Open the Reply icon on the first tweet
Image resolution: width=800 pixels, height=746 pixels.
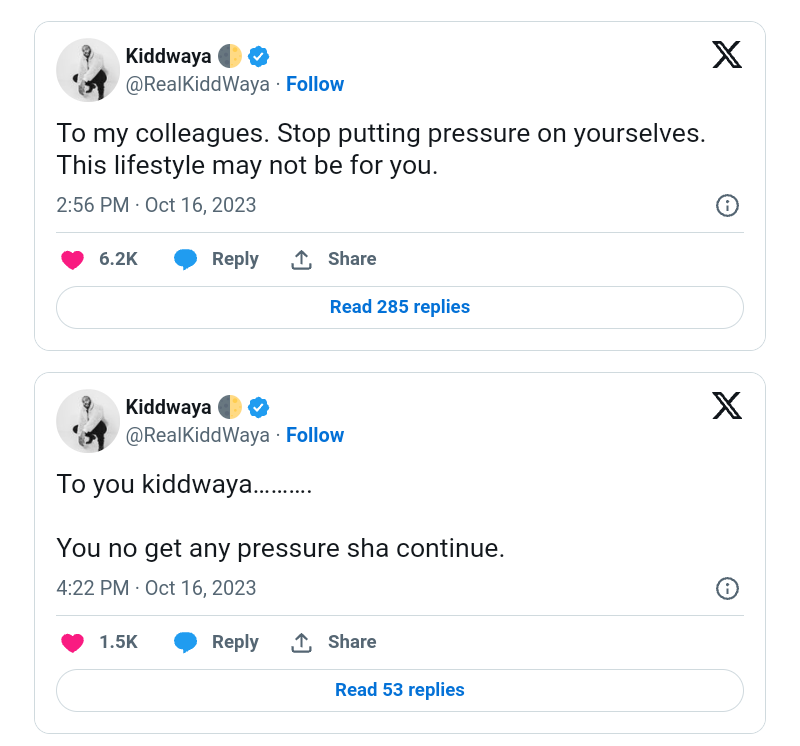pyautogui.click(x=186, y=258)
